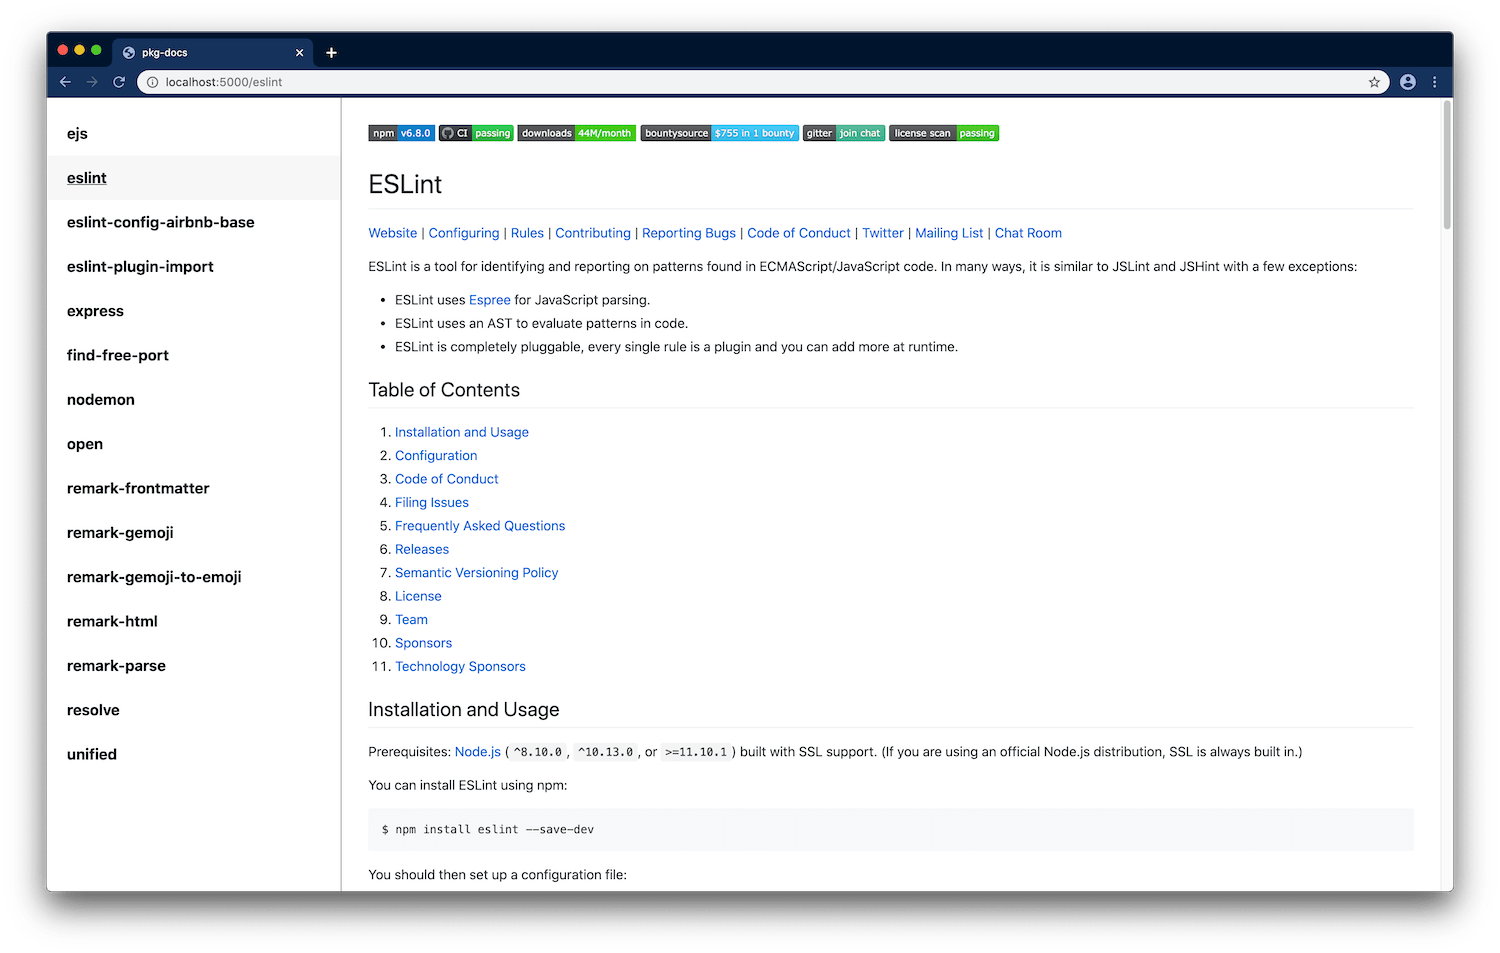
Task: Open remark-parse in sidebar
Action: click(194, 666)
